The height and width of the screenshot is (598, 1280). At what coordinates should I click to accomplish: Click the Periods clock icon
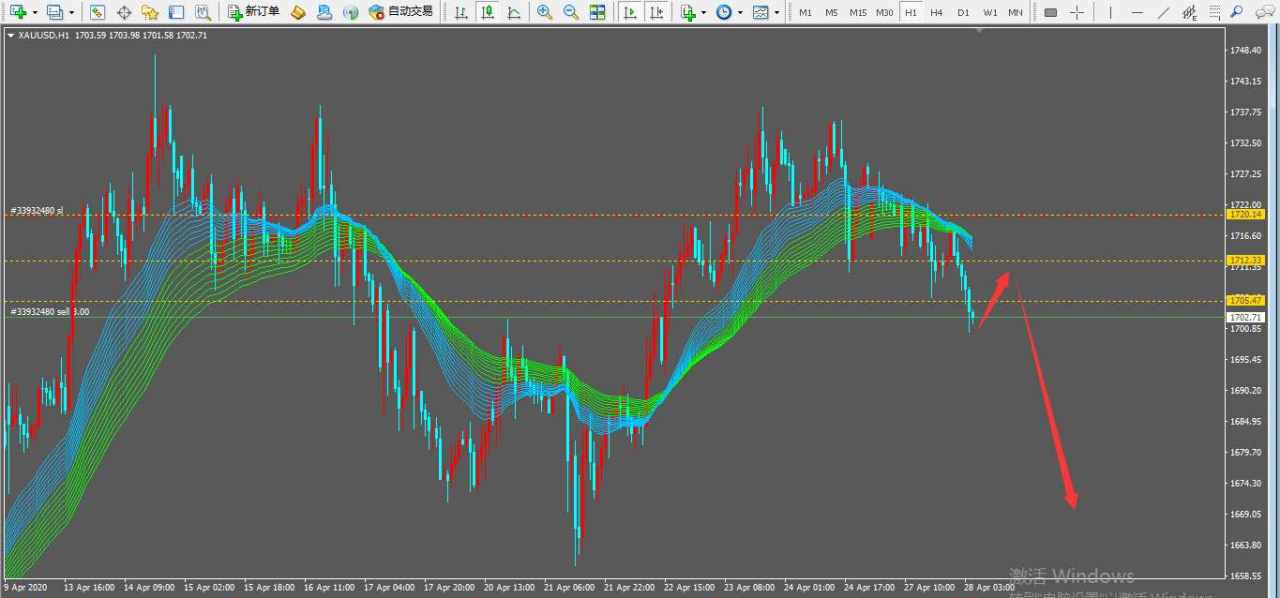(723, 12)
